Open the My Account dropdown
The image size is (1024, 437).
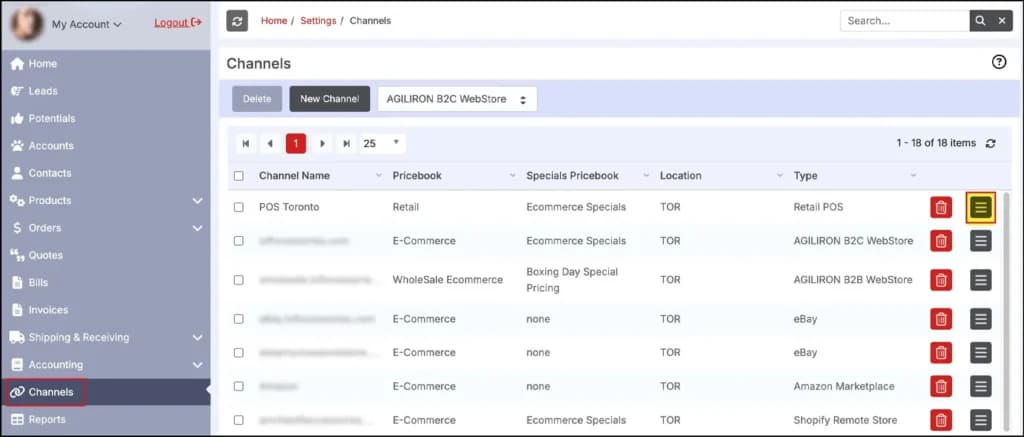87,25
